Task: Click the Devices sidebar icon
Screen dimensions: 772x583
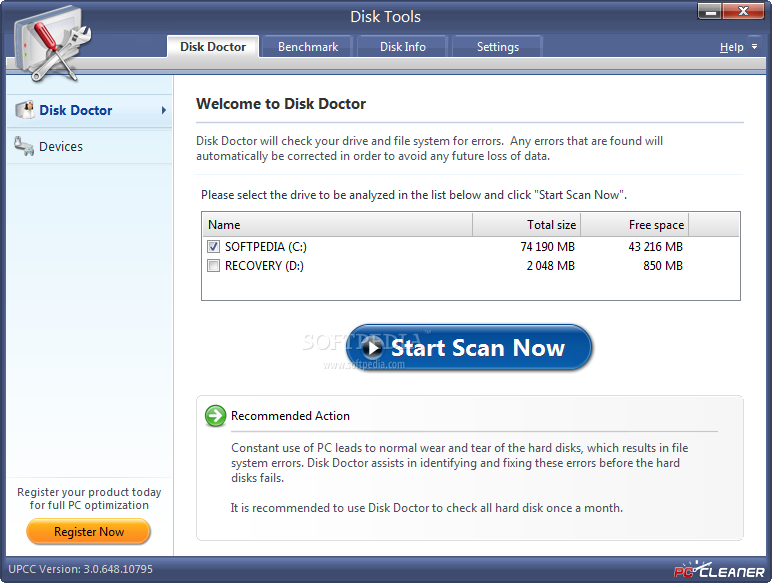Action: coord(24,146)
